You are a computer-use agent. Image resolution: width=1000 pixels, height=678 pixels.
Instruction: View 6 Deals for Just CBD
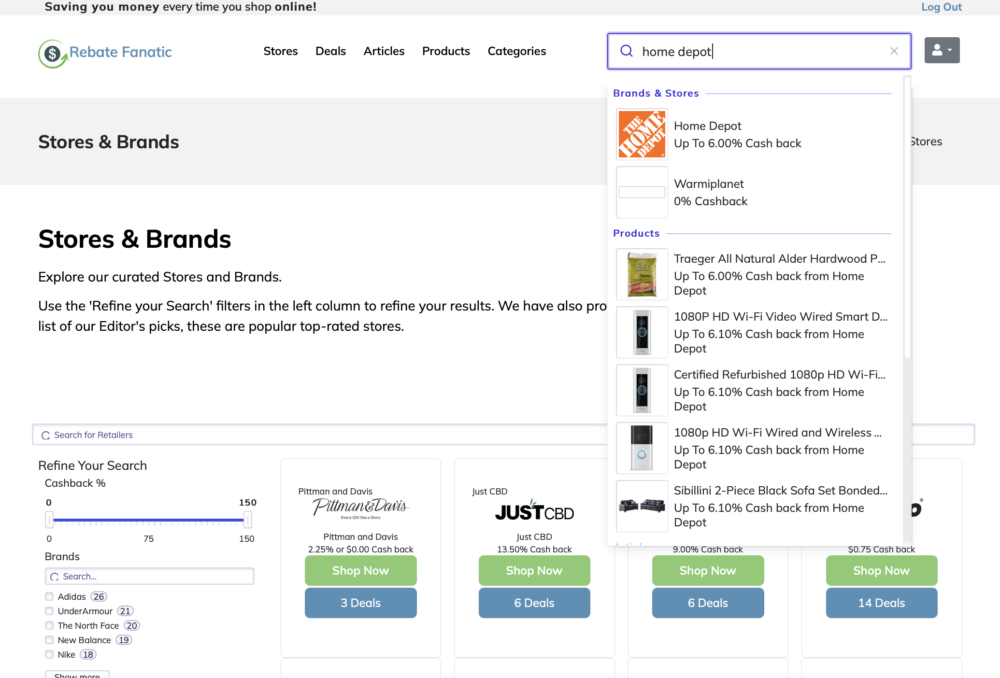534,603
